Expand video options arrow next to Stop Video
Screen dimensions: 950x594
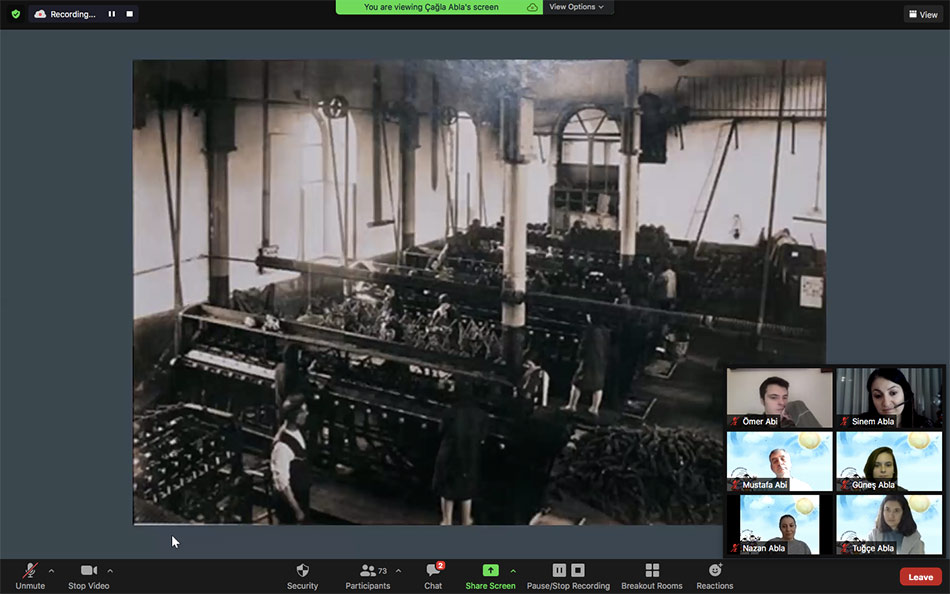point(110,570)
